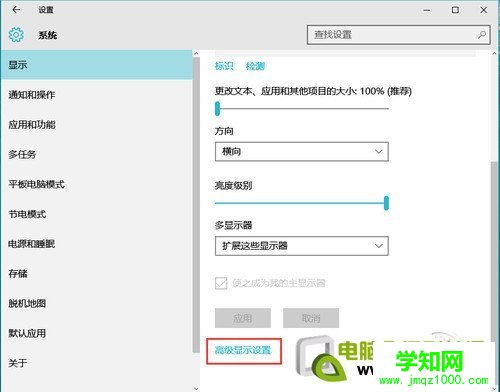
Task: Click the sidebar scroll up arrow
Action: [196, 54]
